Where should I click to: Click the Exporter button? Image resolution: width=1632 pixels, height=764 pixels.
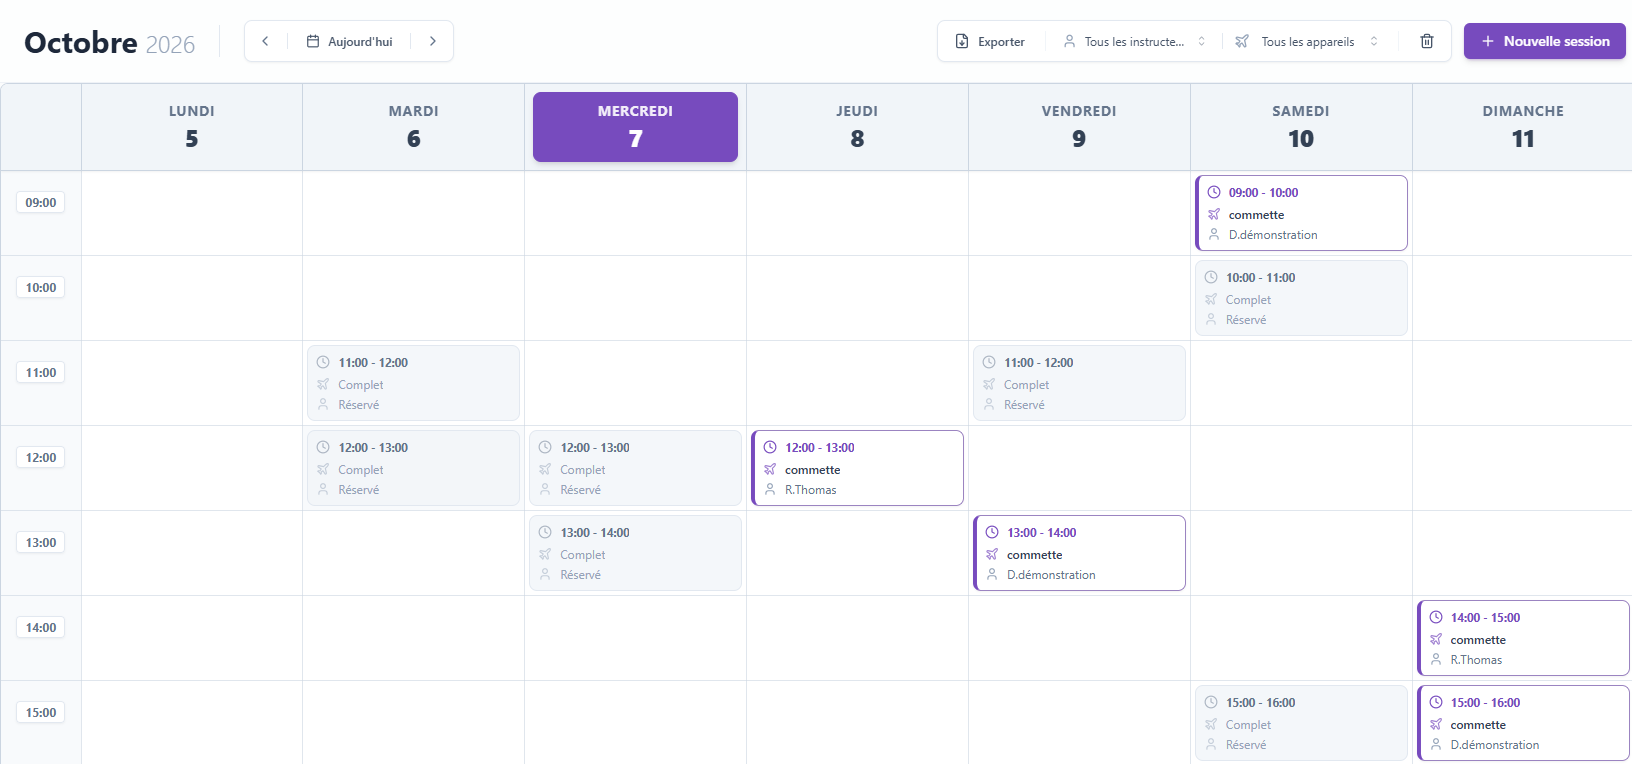tap(990, 41)
